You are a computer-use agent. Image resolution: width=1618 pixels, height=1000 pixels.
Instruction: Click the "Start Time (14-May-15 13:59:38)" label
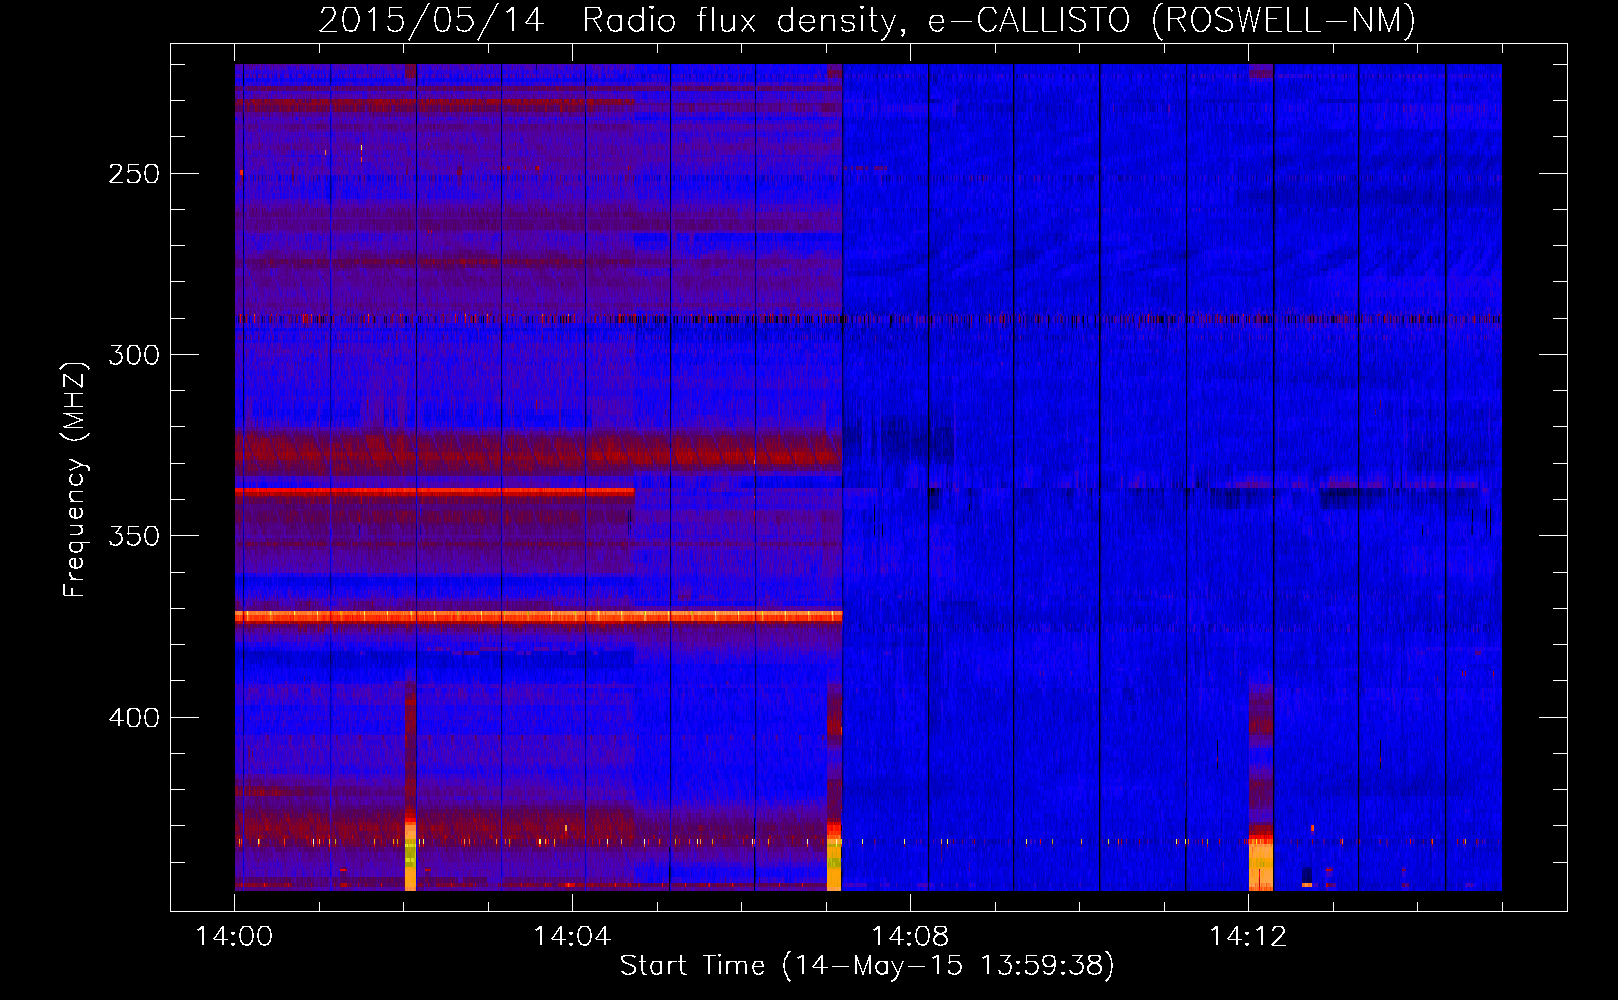867,965
